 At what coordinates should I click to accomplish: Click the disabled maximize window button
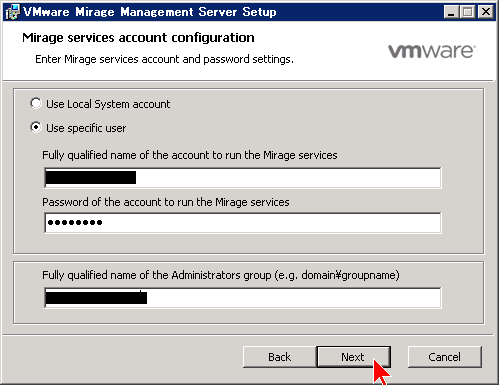point(468,12)
